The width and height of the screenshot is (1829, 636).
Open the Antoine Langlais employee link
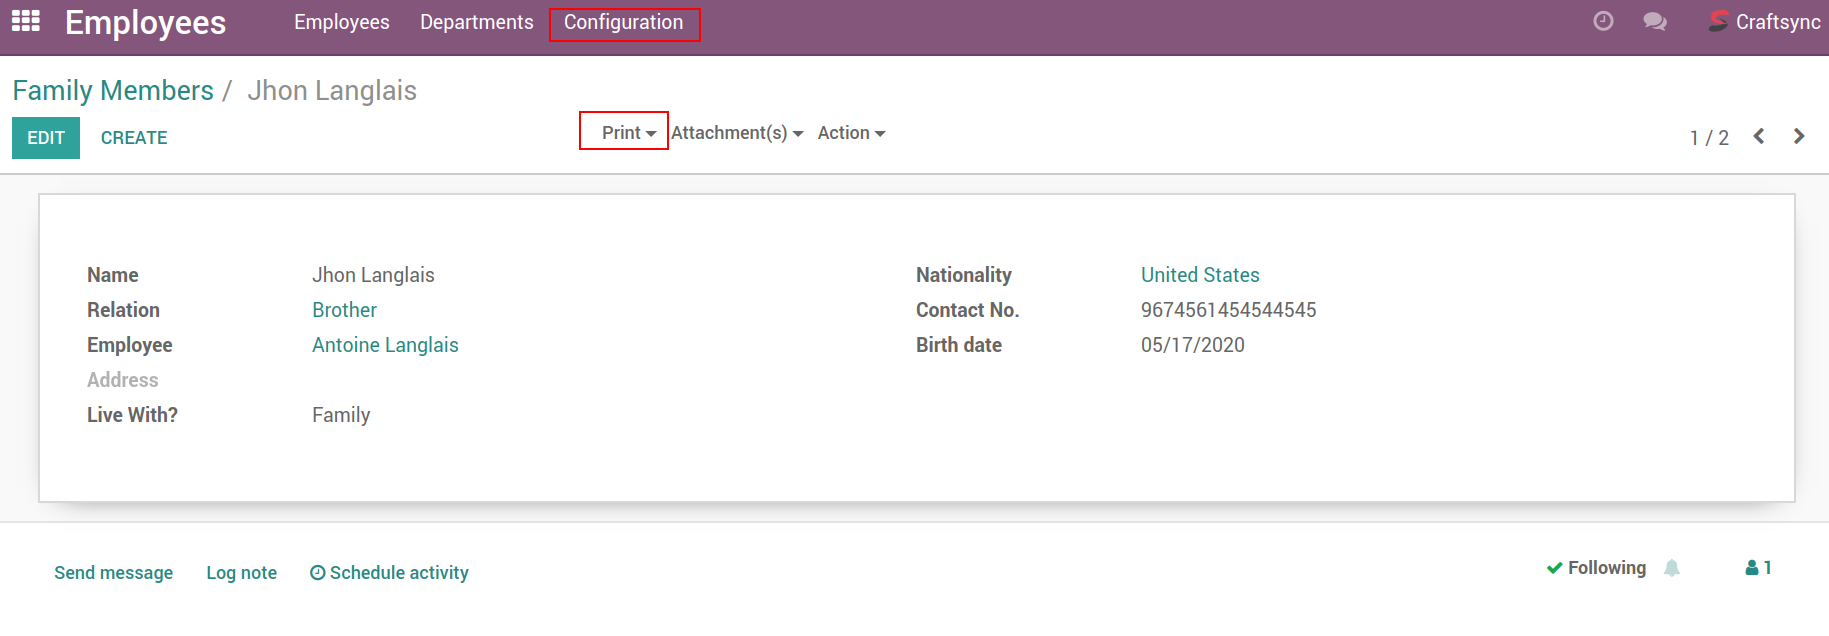385,345
